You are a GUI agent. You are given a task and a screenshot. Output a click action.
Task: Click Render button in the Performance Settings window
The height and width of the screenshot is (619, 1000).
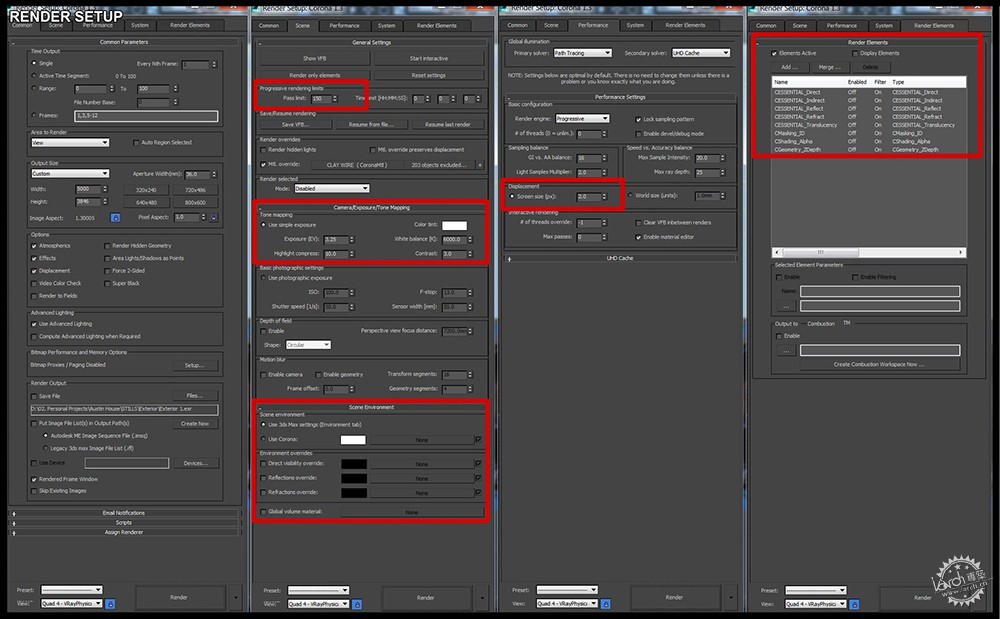coord(674,597)
